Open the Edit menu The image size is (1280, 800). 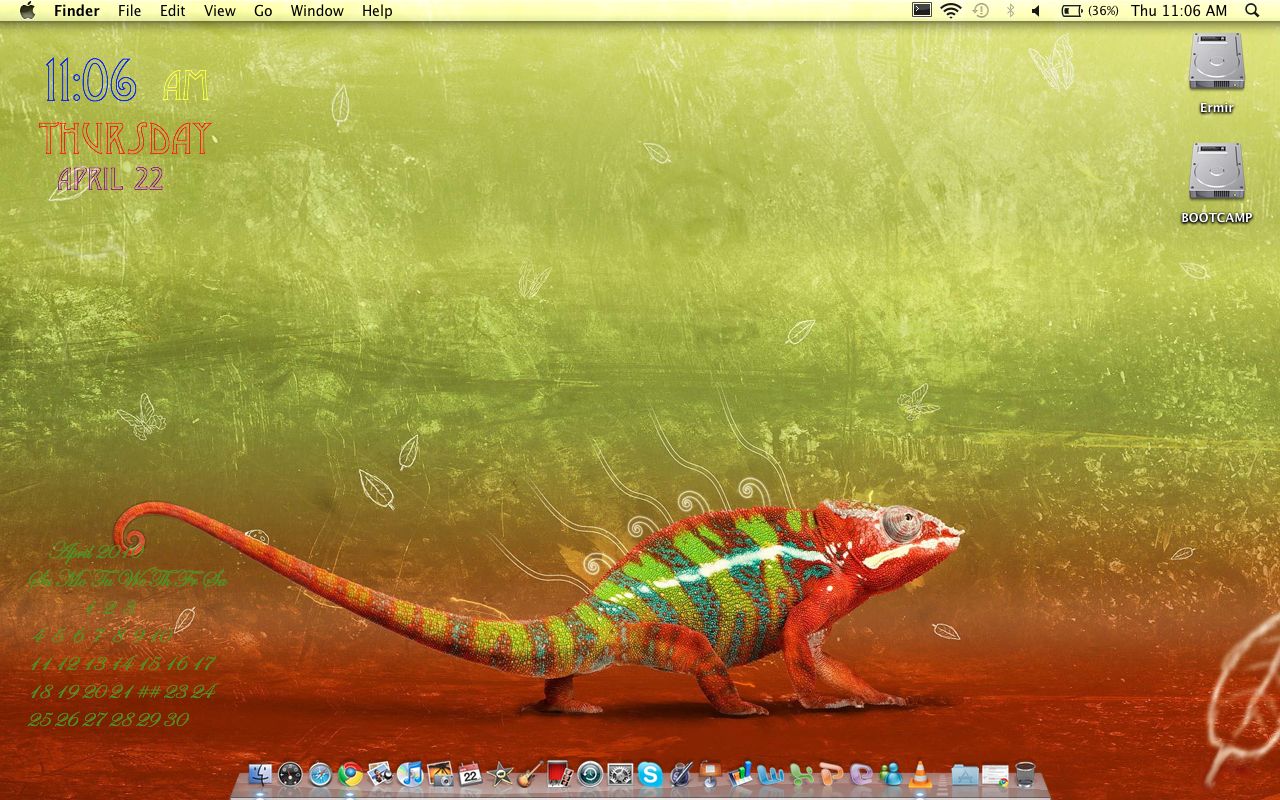[x=173, y=11]
